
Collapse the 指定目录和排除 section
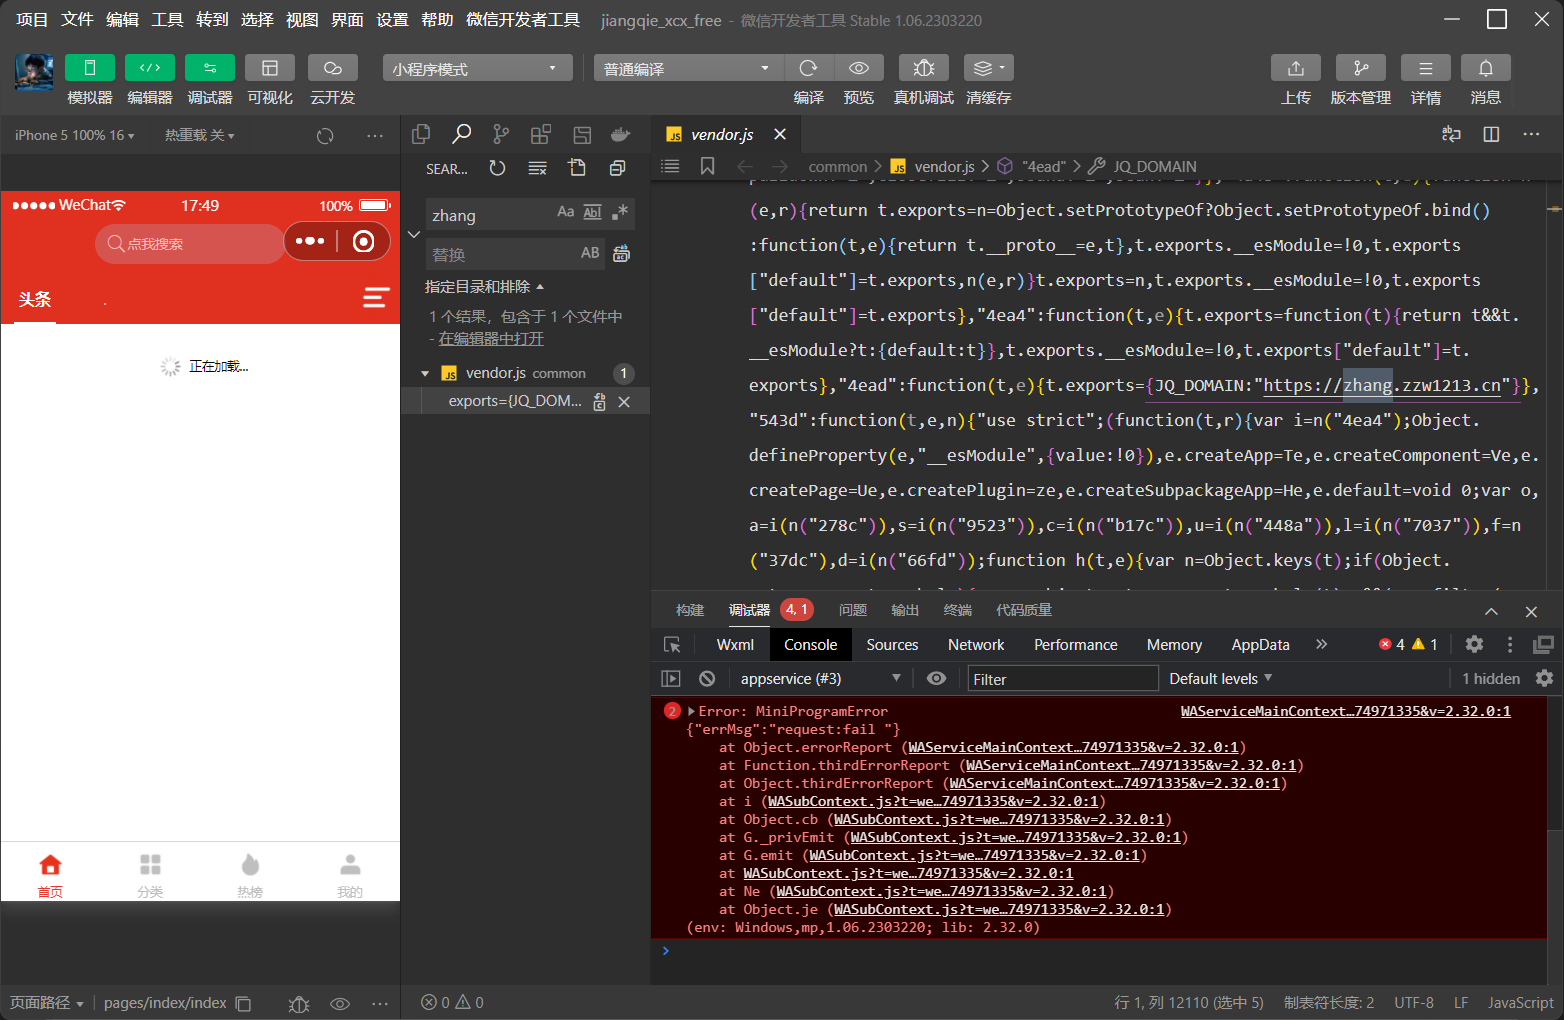485,287
